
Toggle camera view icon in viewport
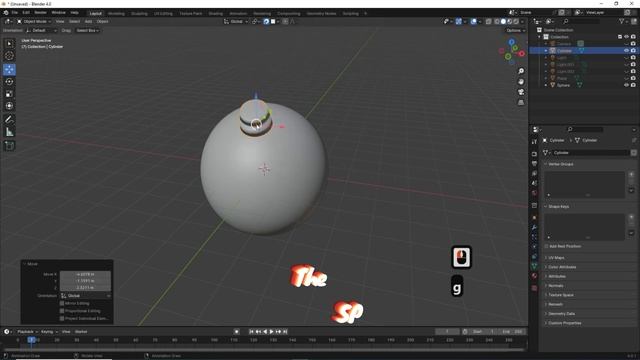click(521, 92)
